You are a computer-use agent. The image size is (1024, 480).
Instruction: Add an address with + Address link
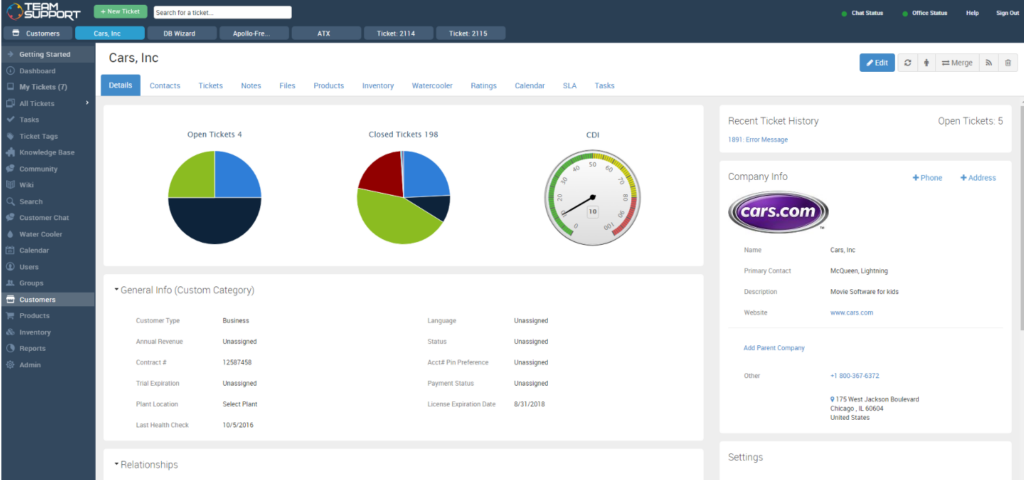[x=978, y=178]
